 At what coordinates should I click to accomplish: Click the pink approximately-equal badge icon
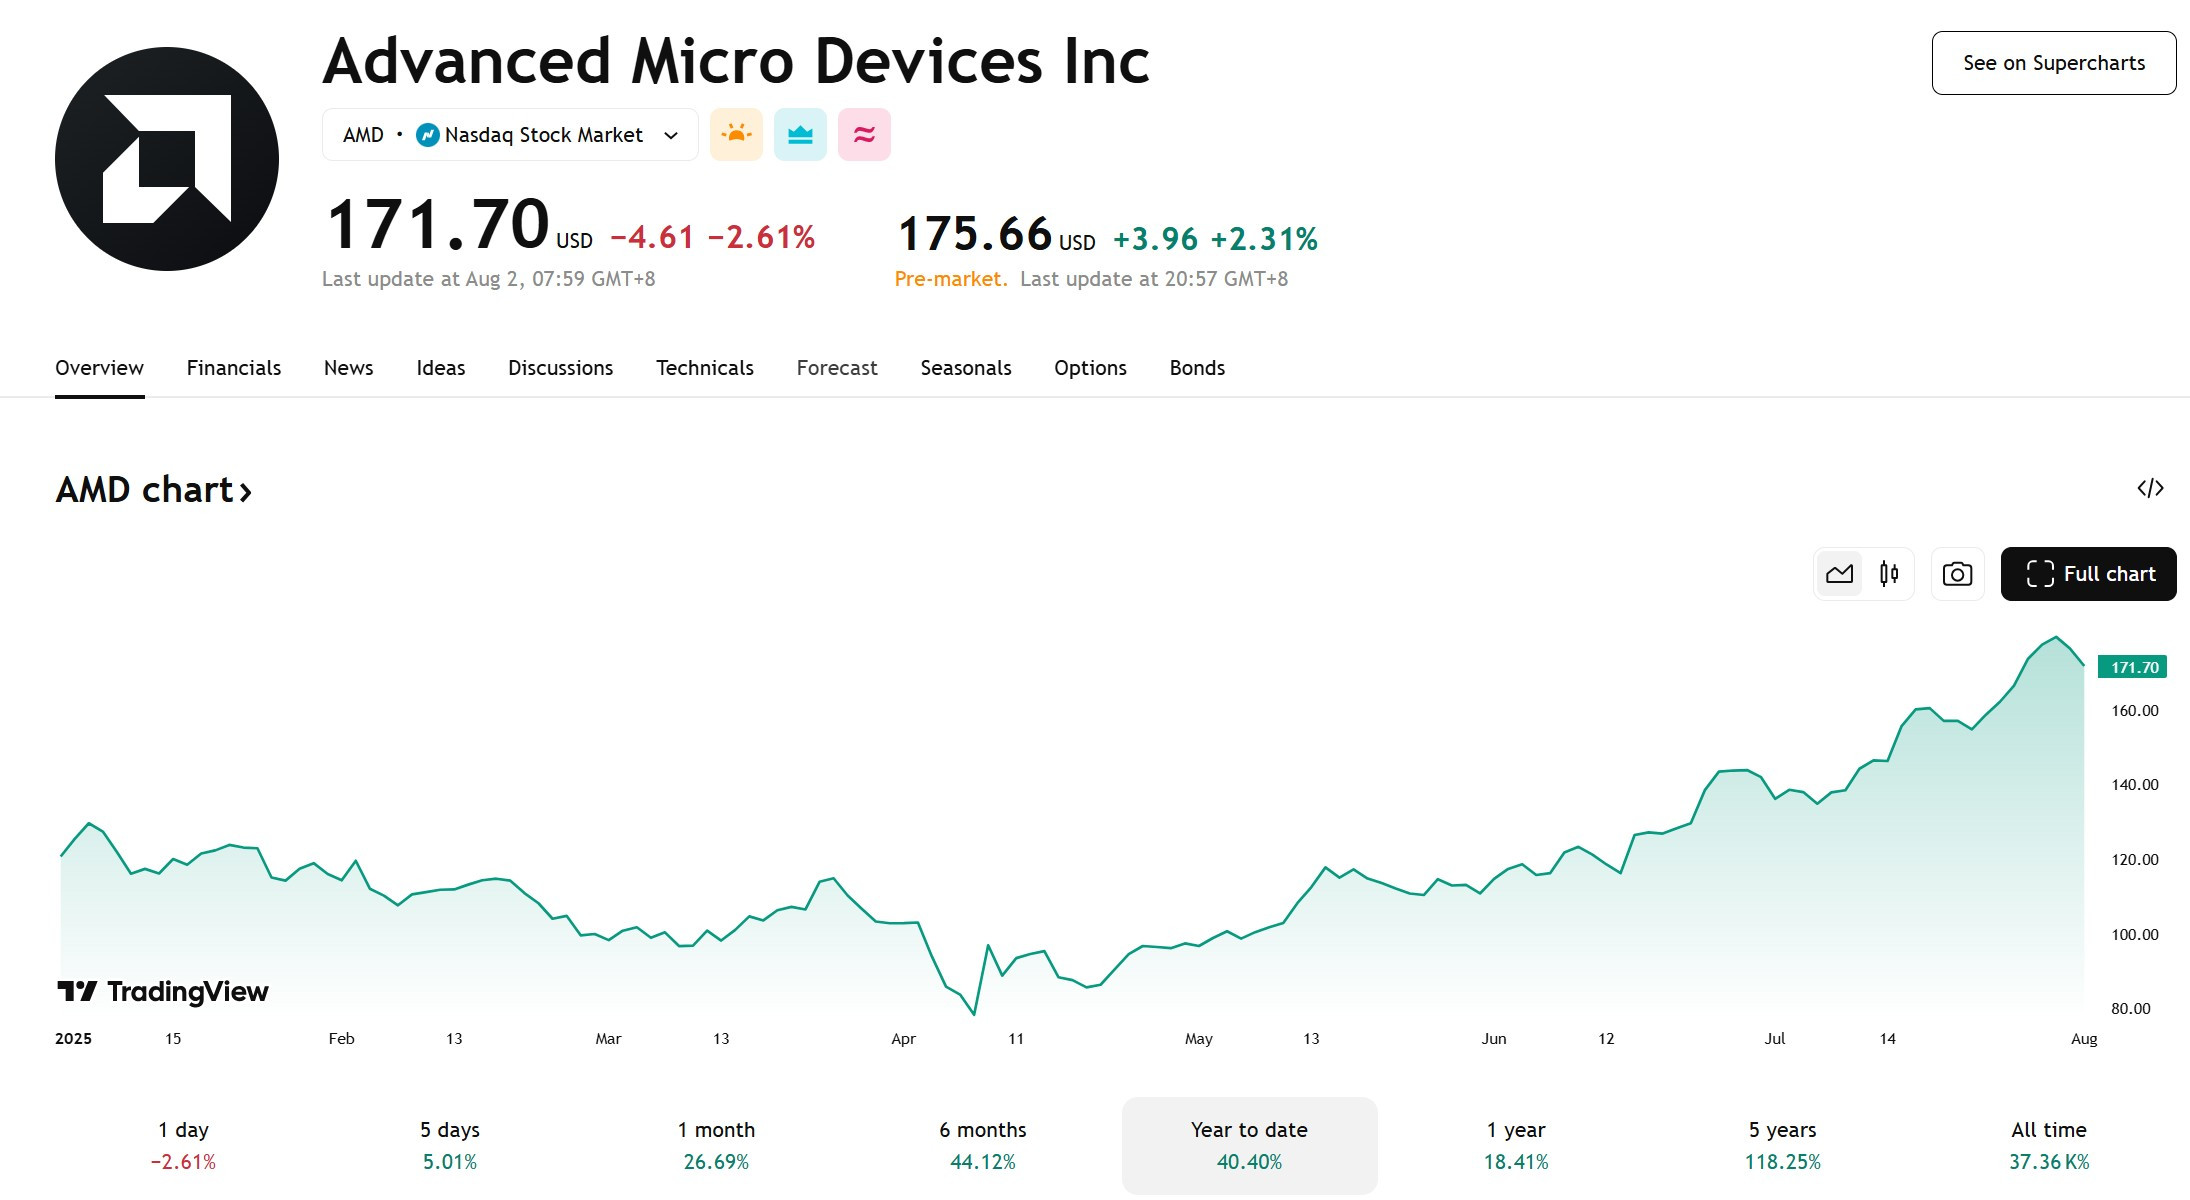point(864,134)
